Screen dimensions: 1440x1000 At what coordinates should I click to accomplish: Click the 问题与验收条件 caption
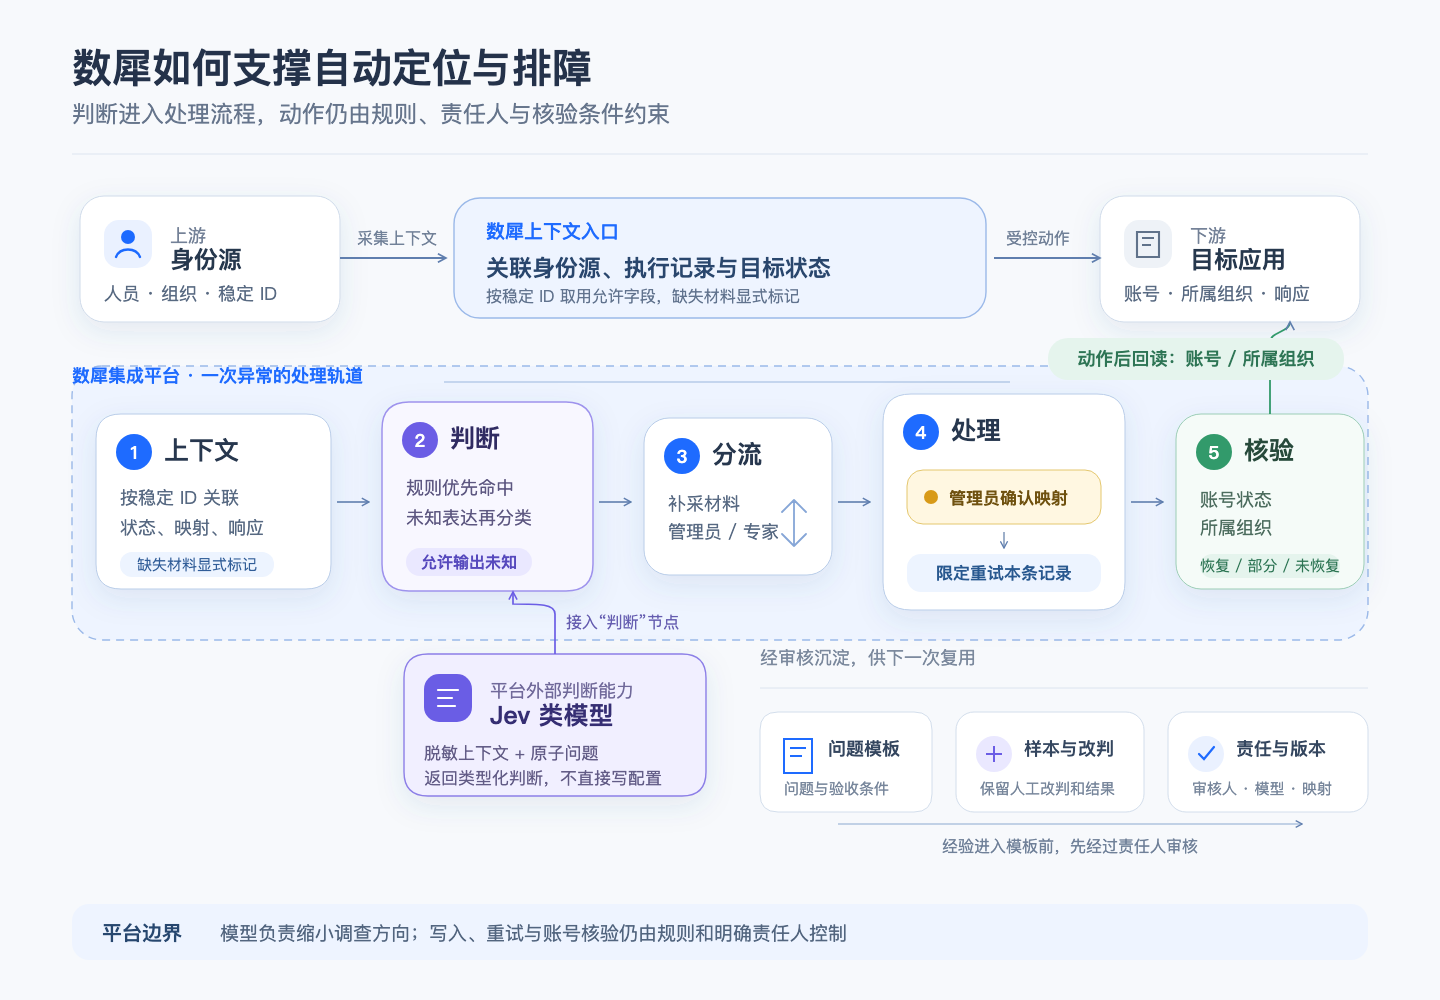pos(836,789)
